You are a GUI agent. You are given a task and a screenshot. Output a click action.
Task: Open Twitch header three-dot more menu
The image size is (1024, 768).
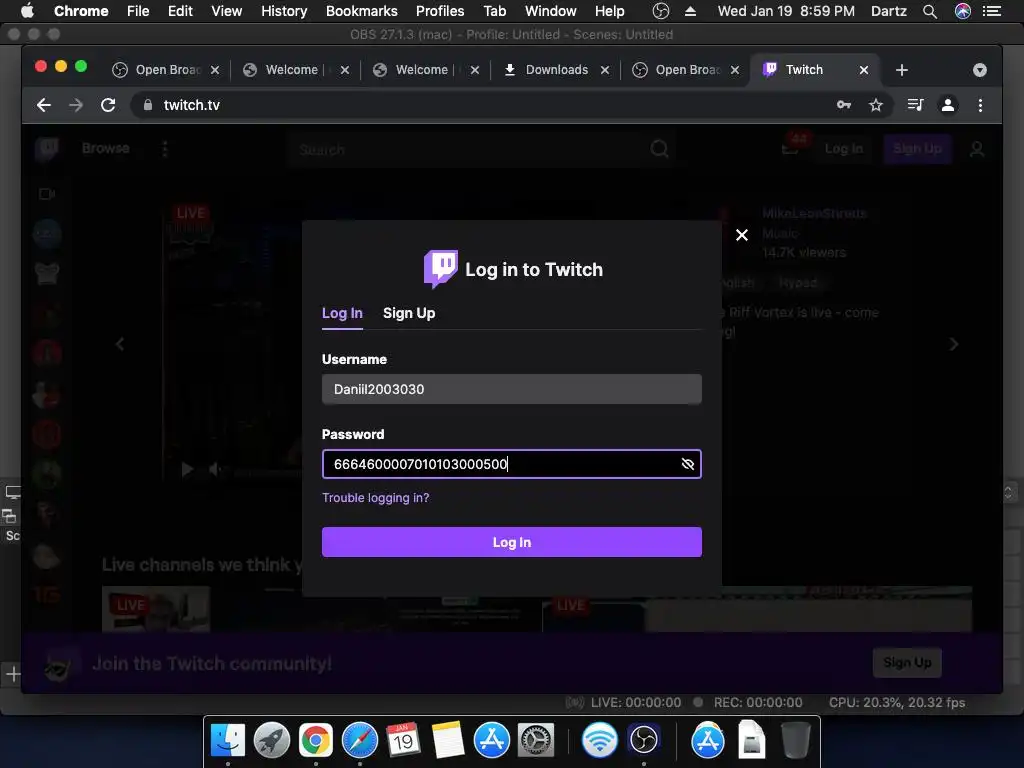165,149
